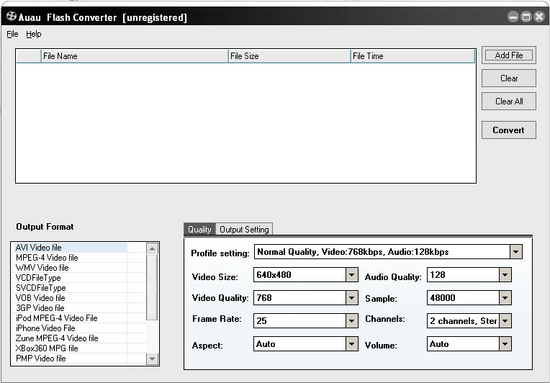Expand the Profile setting dropdown
This screenshot has width=550, height=383.
point(516,252)
